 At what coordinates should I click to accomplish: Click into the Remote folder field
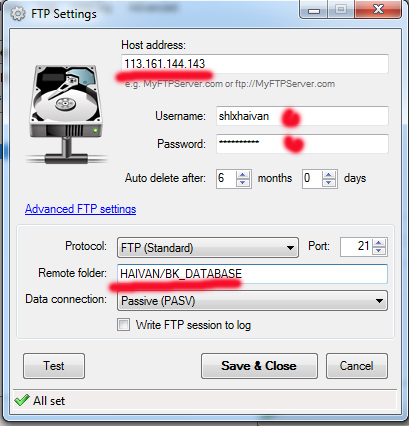tap(252, 274)
